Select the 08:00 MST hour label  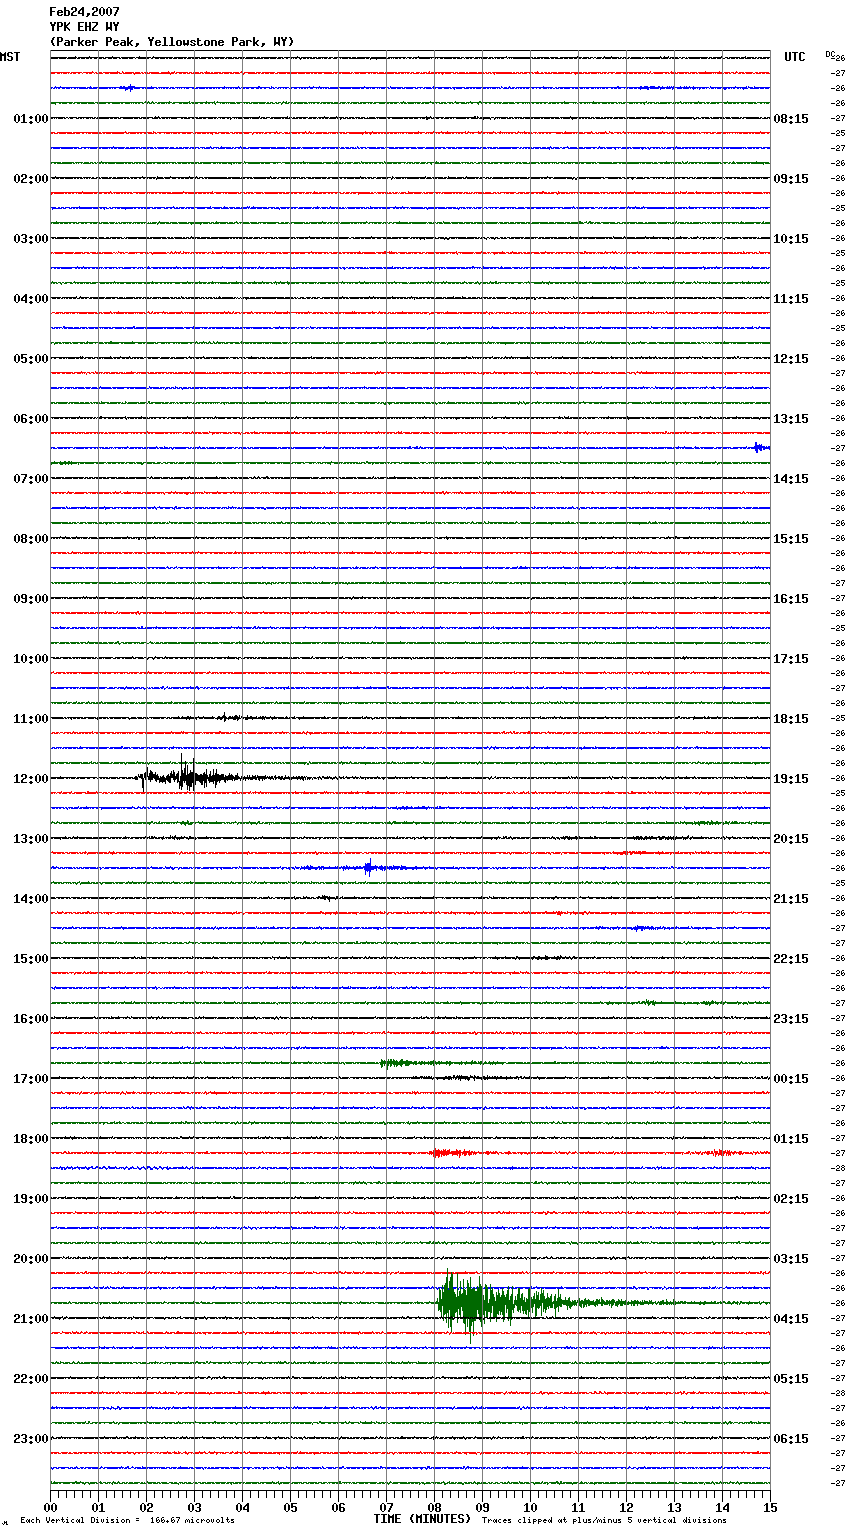point(31,539)
